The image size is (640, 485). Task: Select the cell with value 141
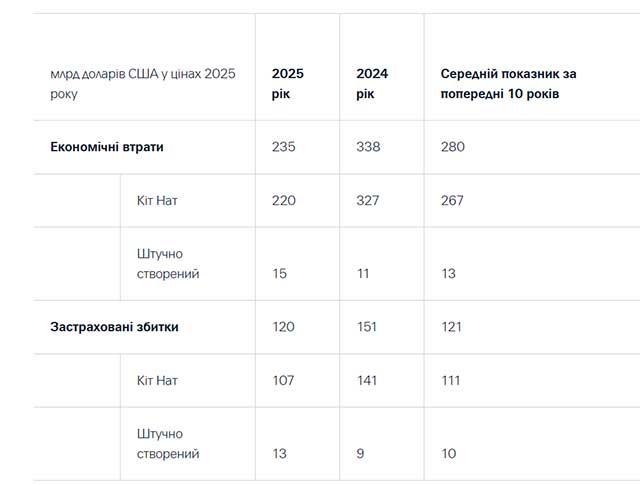click(368, 380)
